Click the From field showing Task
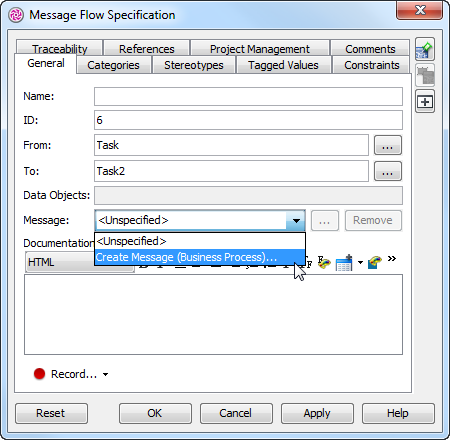 (x=231, y=145)
